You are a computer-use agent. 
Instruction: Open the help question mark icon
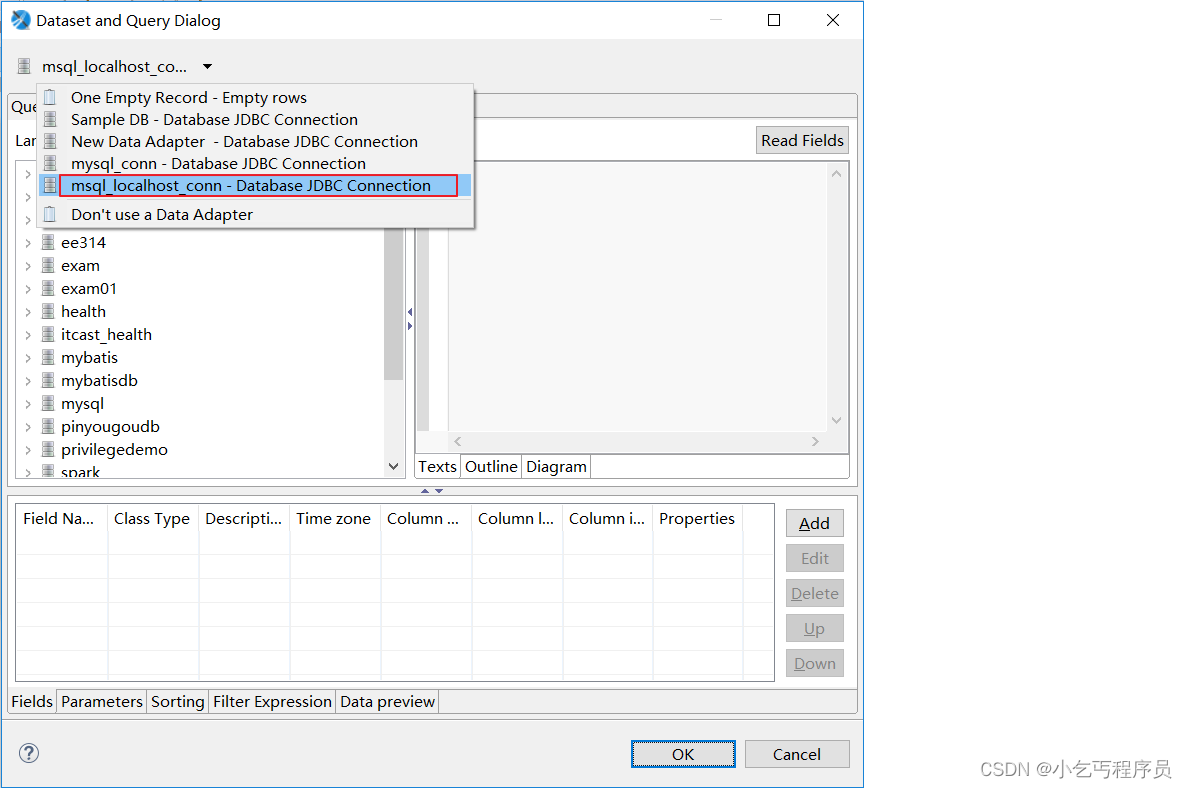29,753
